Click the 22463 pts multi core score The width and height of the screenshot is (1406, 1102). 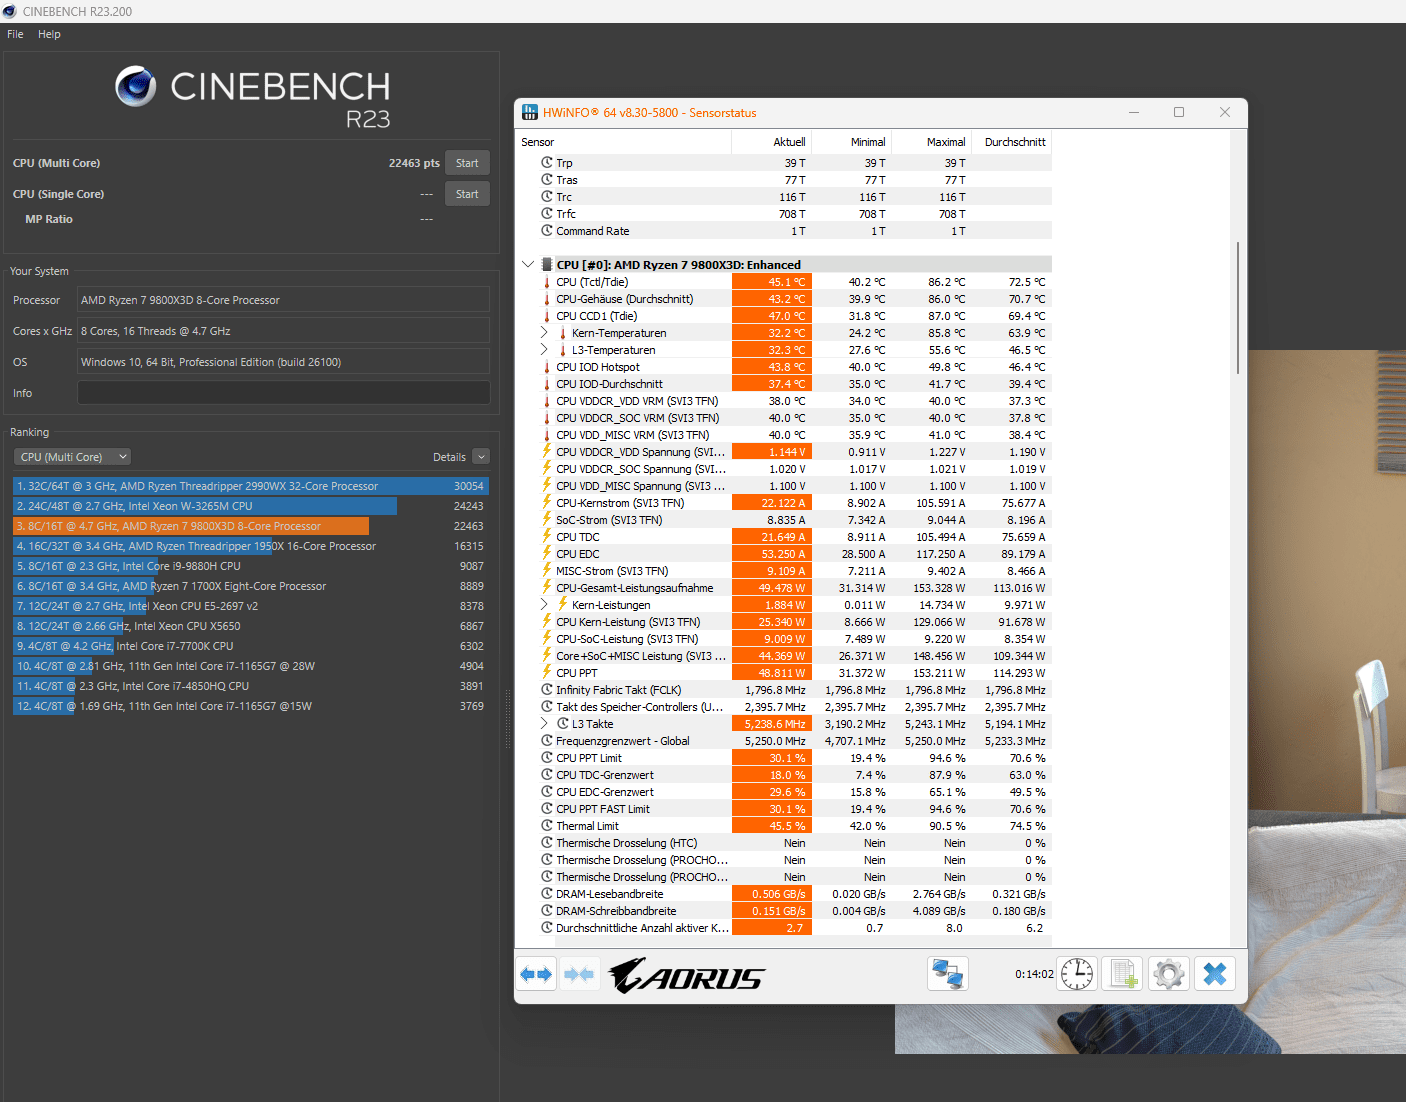click(414, 163)
